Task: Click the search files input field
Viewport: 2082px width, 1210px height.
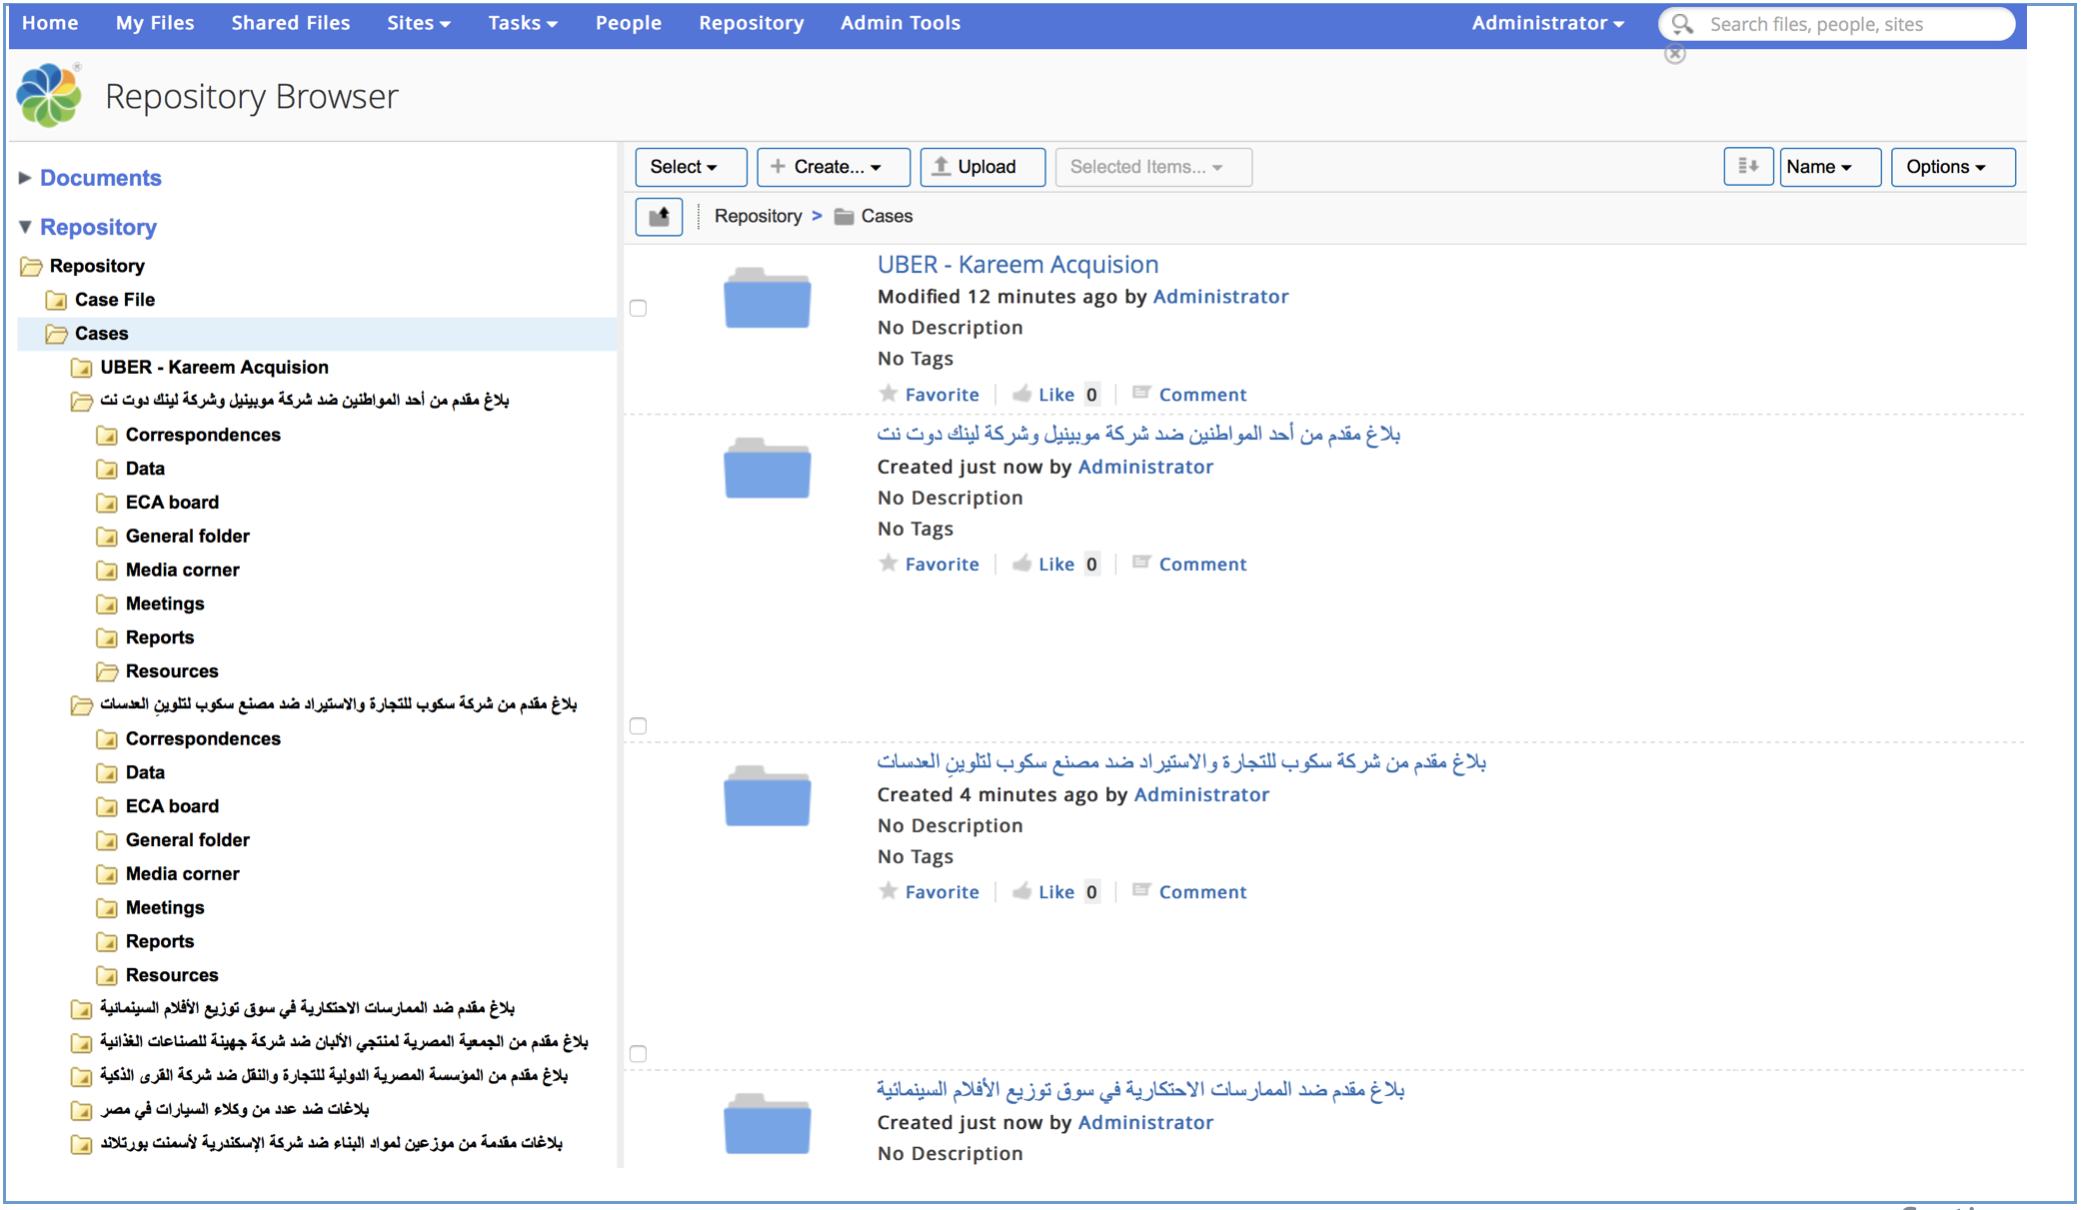Action: pyautogui.click(x=1850, y=24)
